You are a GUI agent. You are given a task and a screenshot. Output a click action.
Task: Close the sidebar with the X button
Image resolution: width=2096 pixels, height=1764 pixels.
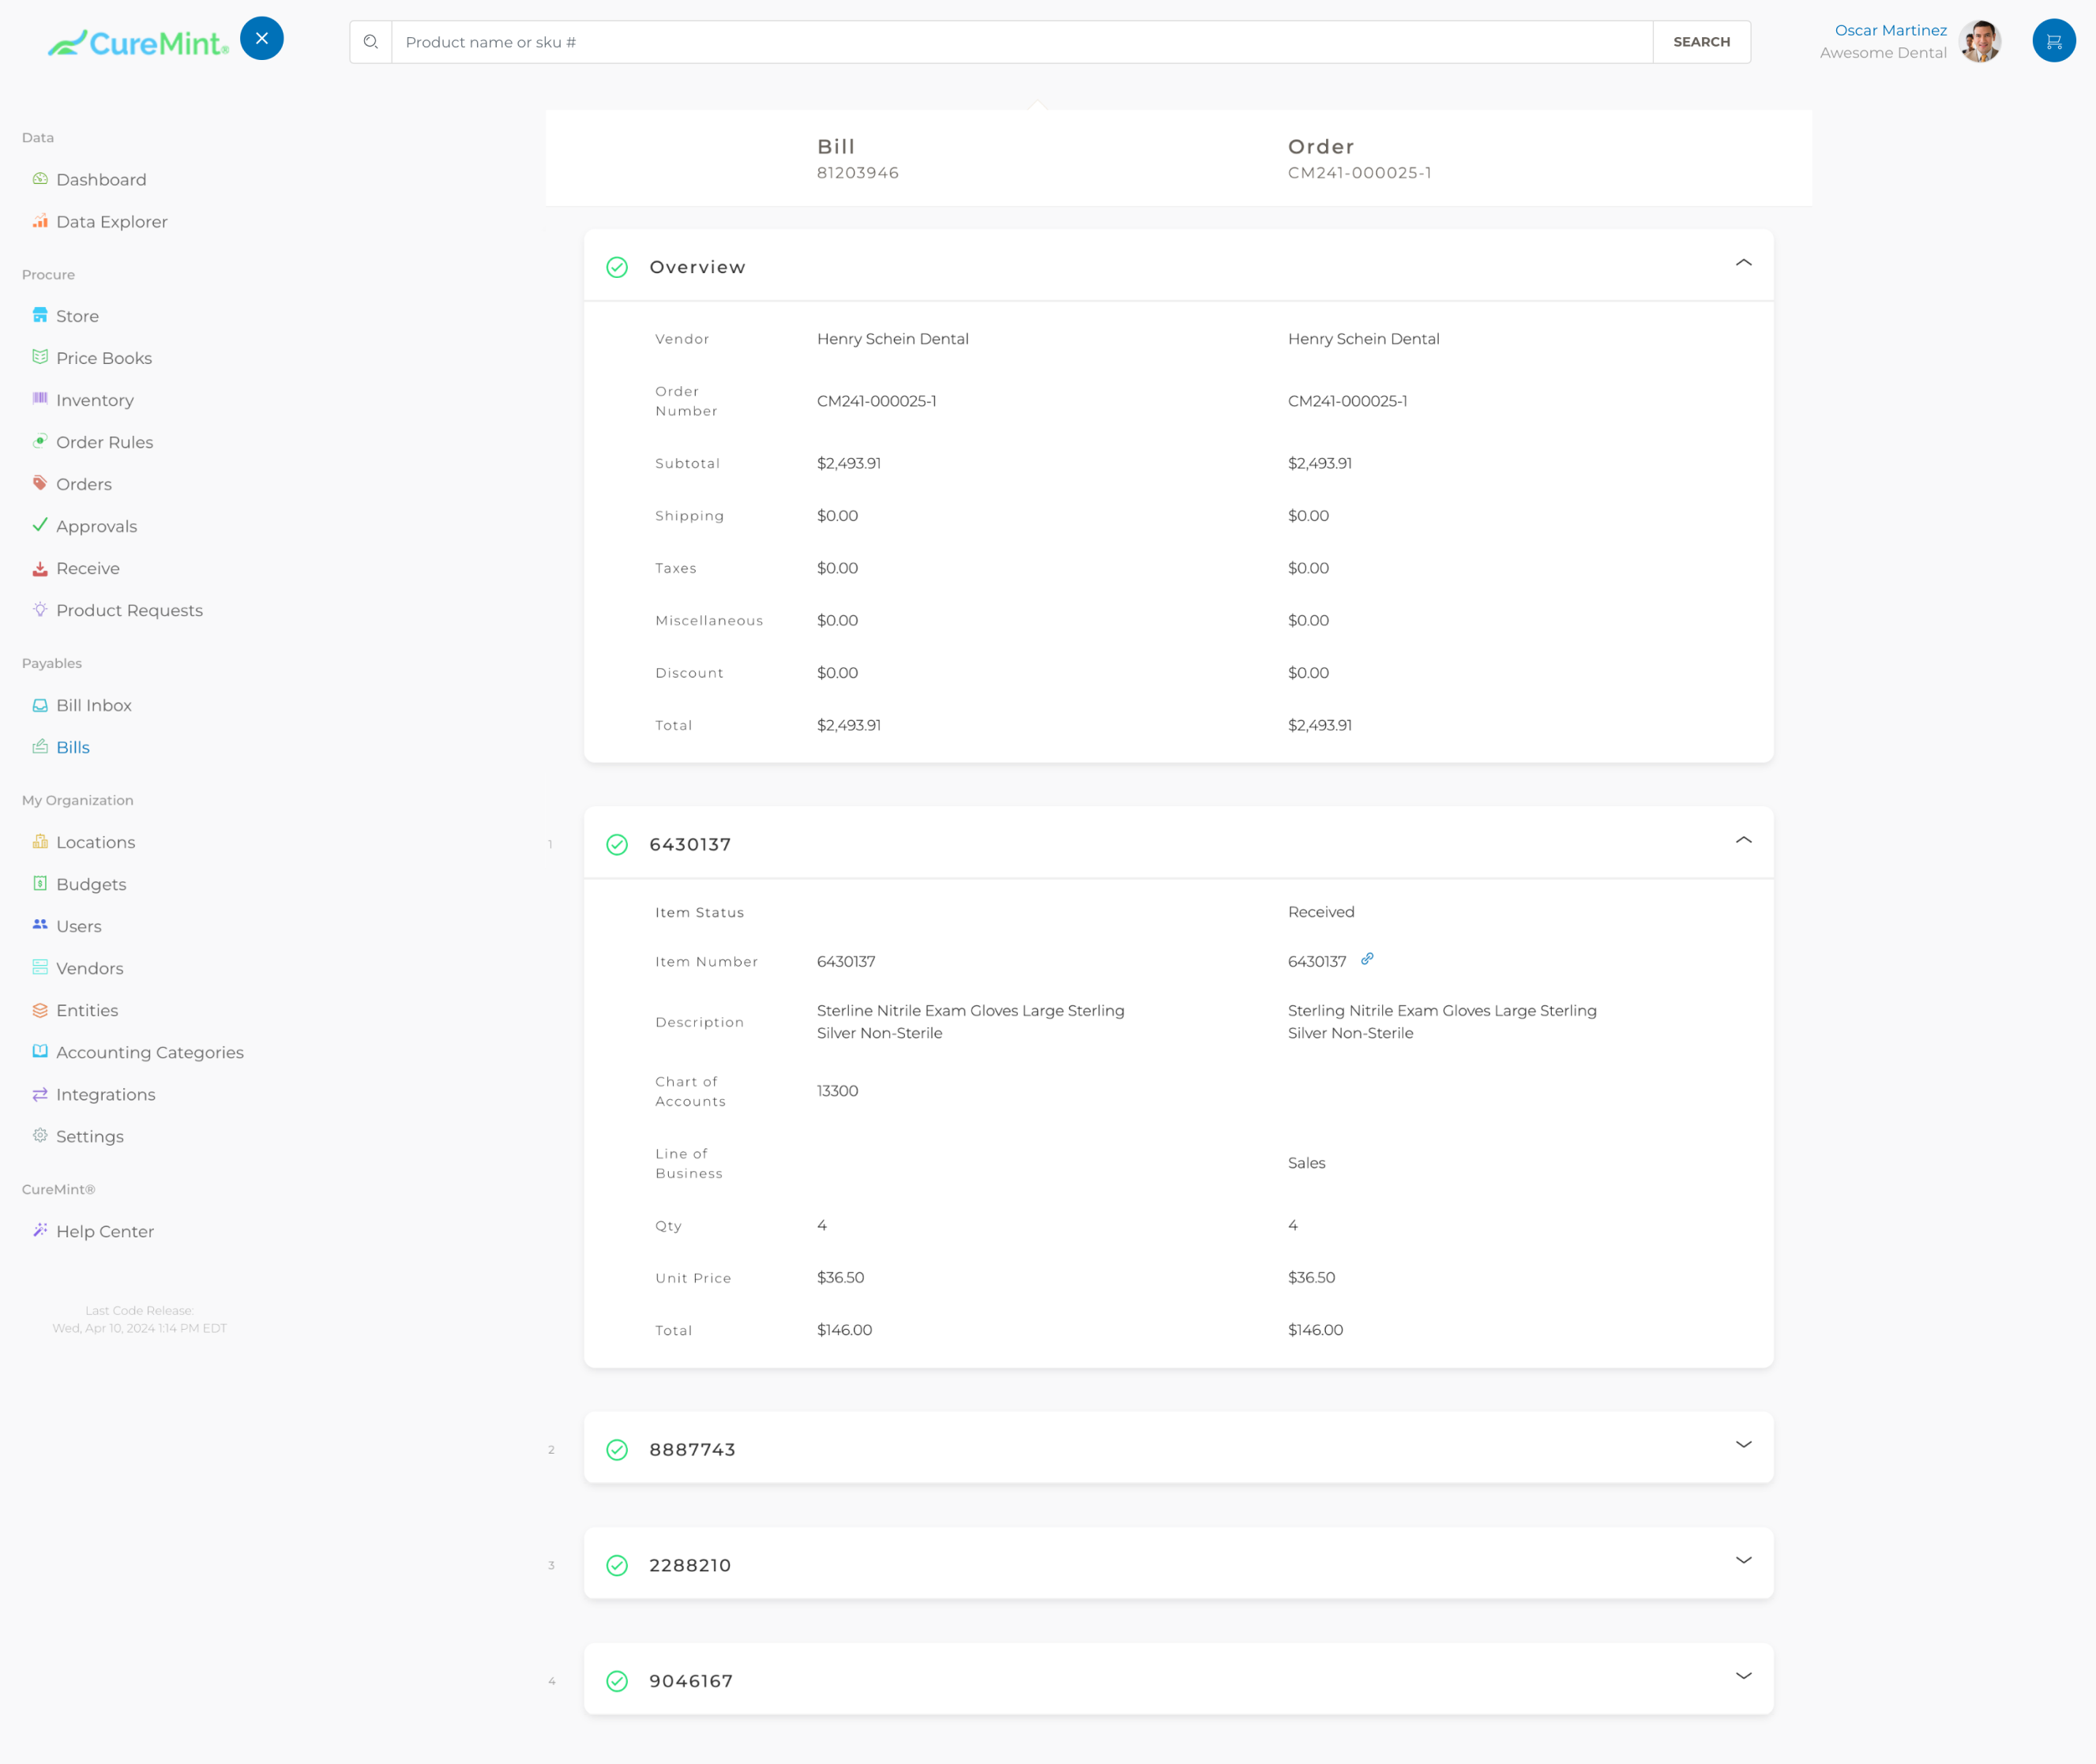pos(262,38)
